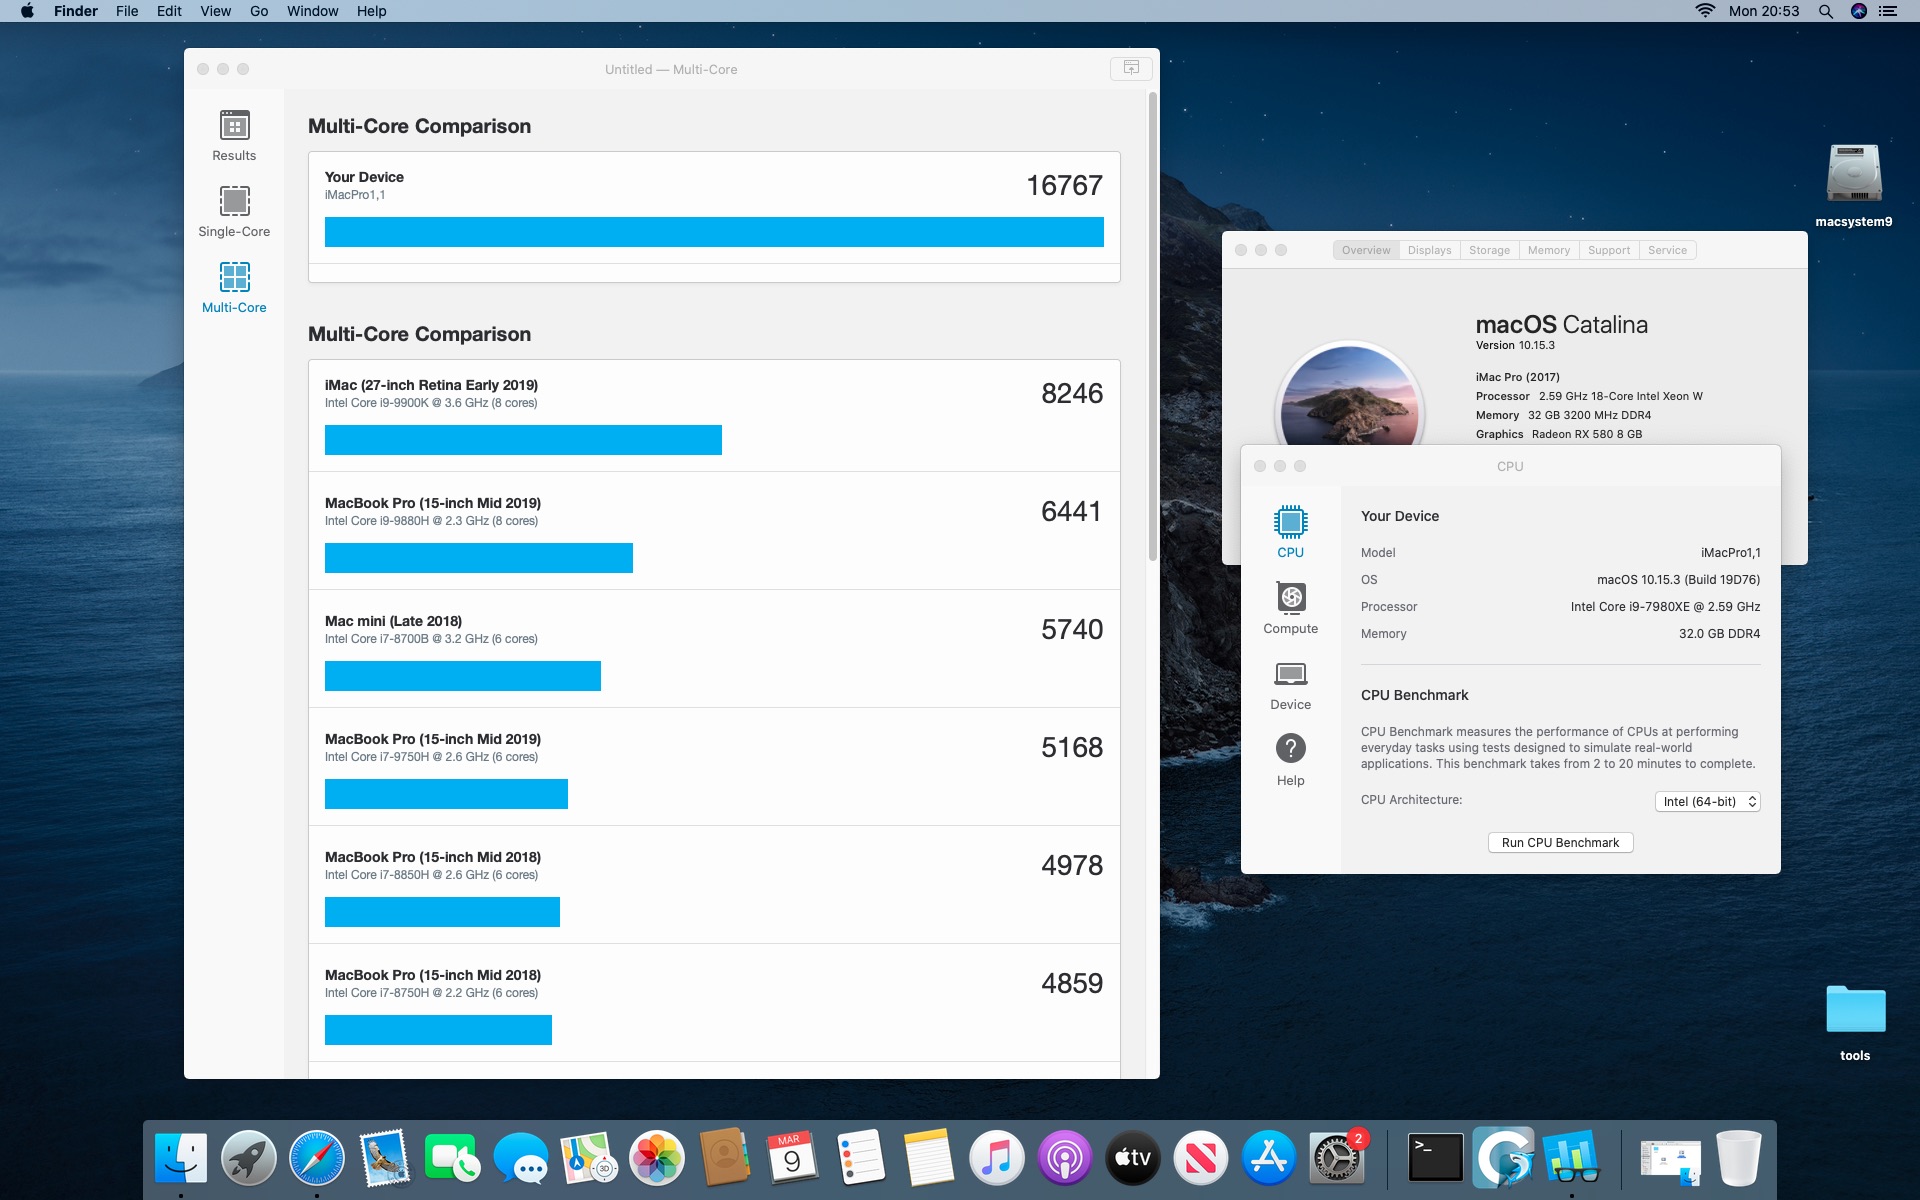Switch to the Displays tab
This screenshot has width=1920, height=1200.
coord(1429,250)
